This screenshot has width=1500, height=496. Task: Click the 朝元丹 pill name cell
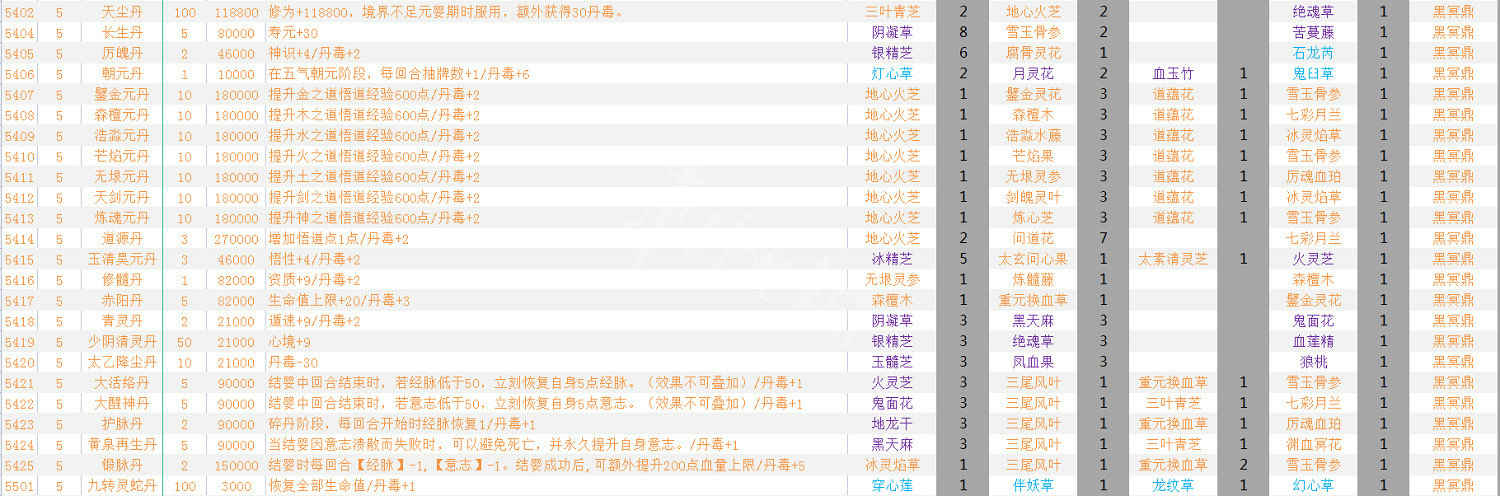click(x=123, y=74)
